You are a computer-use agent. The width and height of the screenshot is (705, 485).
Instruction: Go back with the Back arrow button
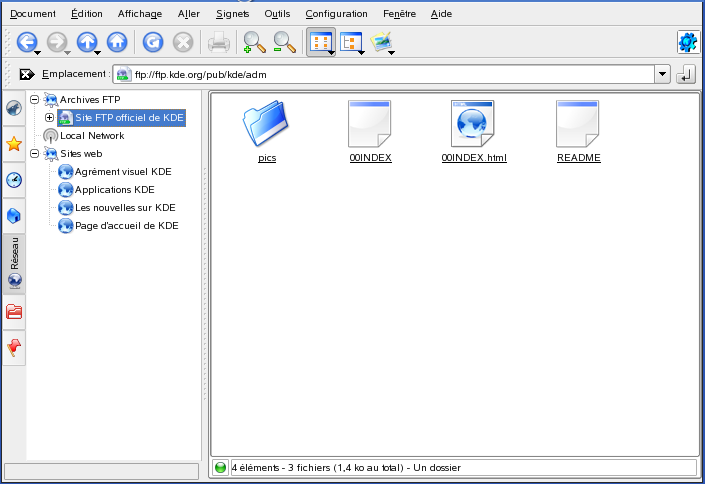[27, 42]
